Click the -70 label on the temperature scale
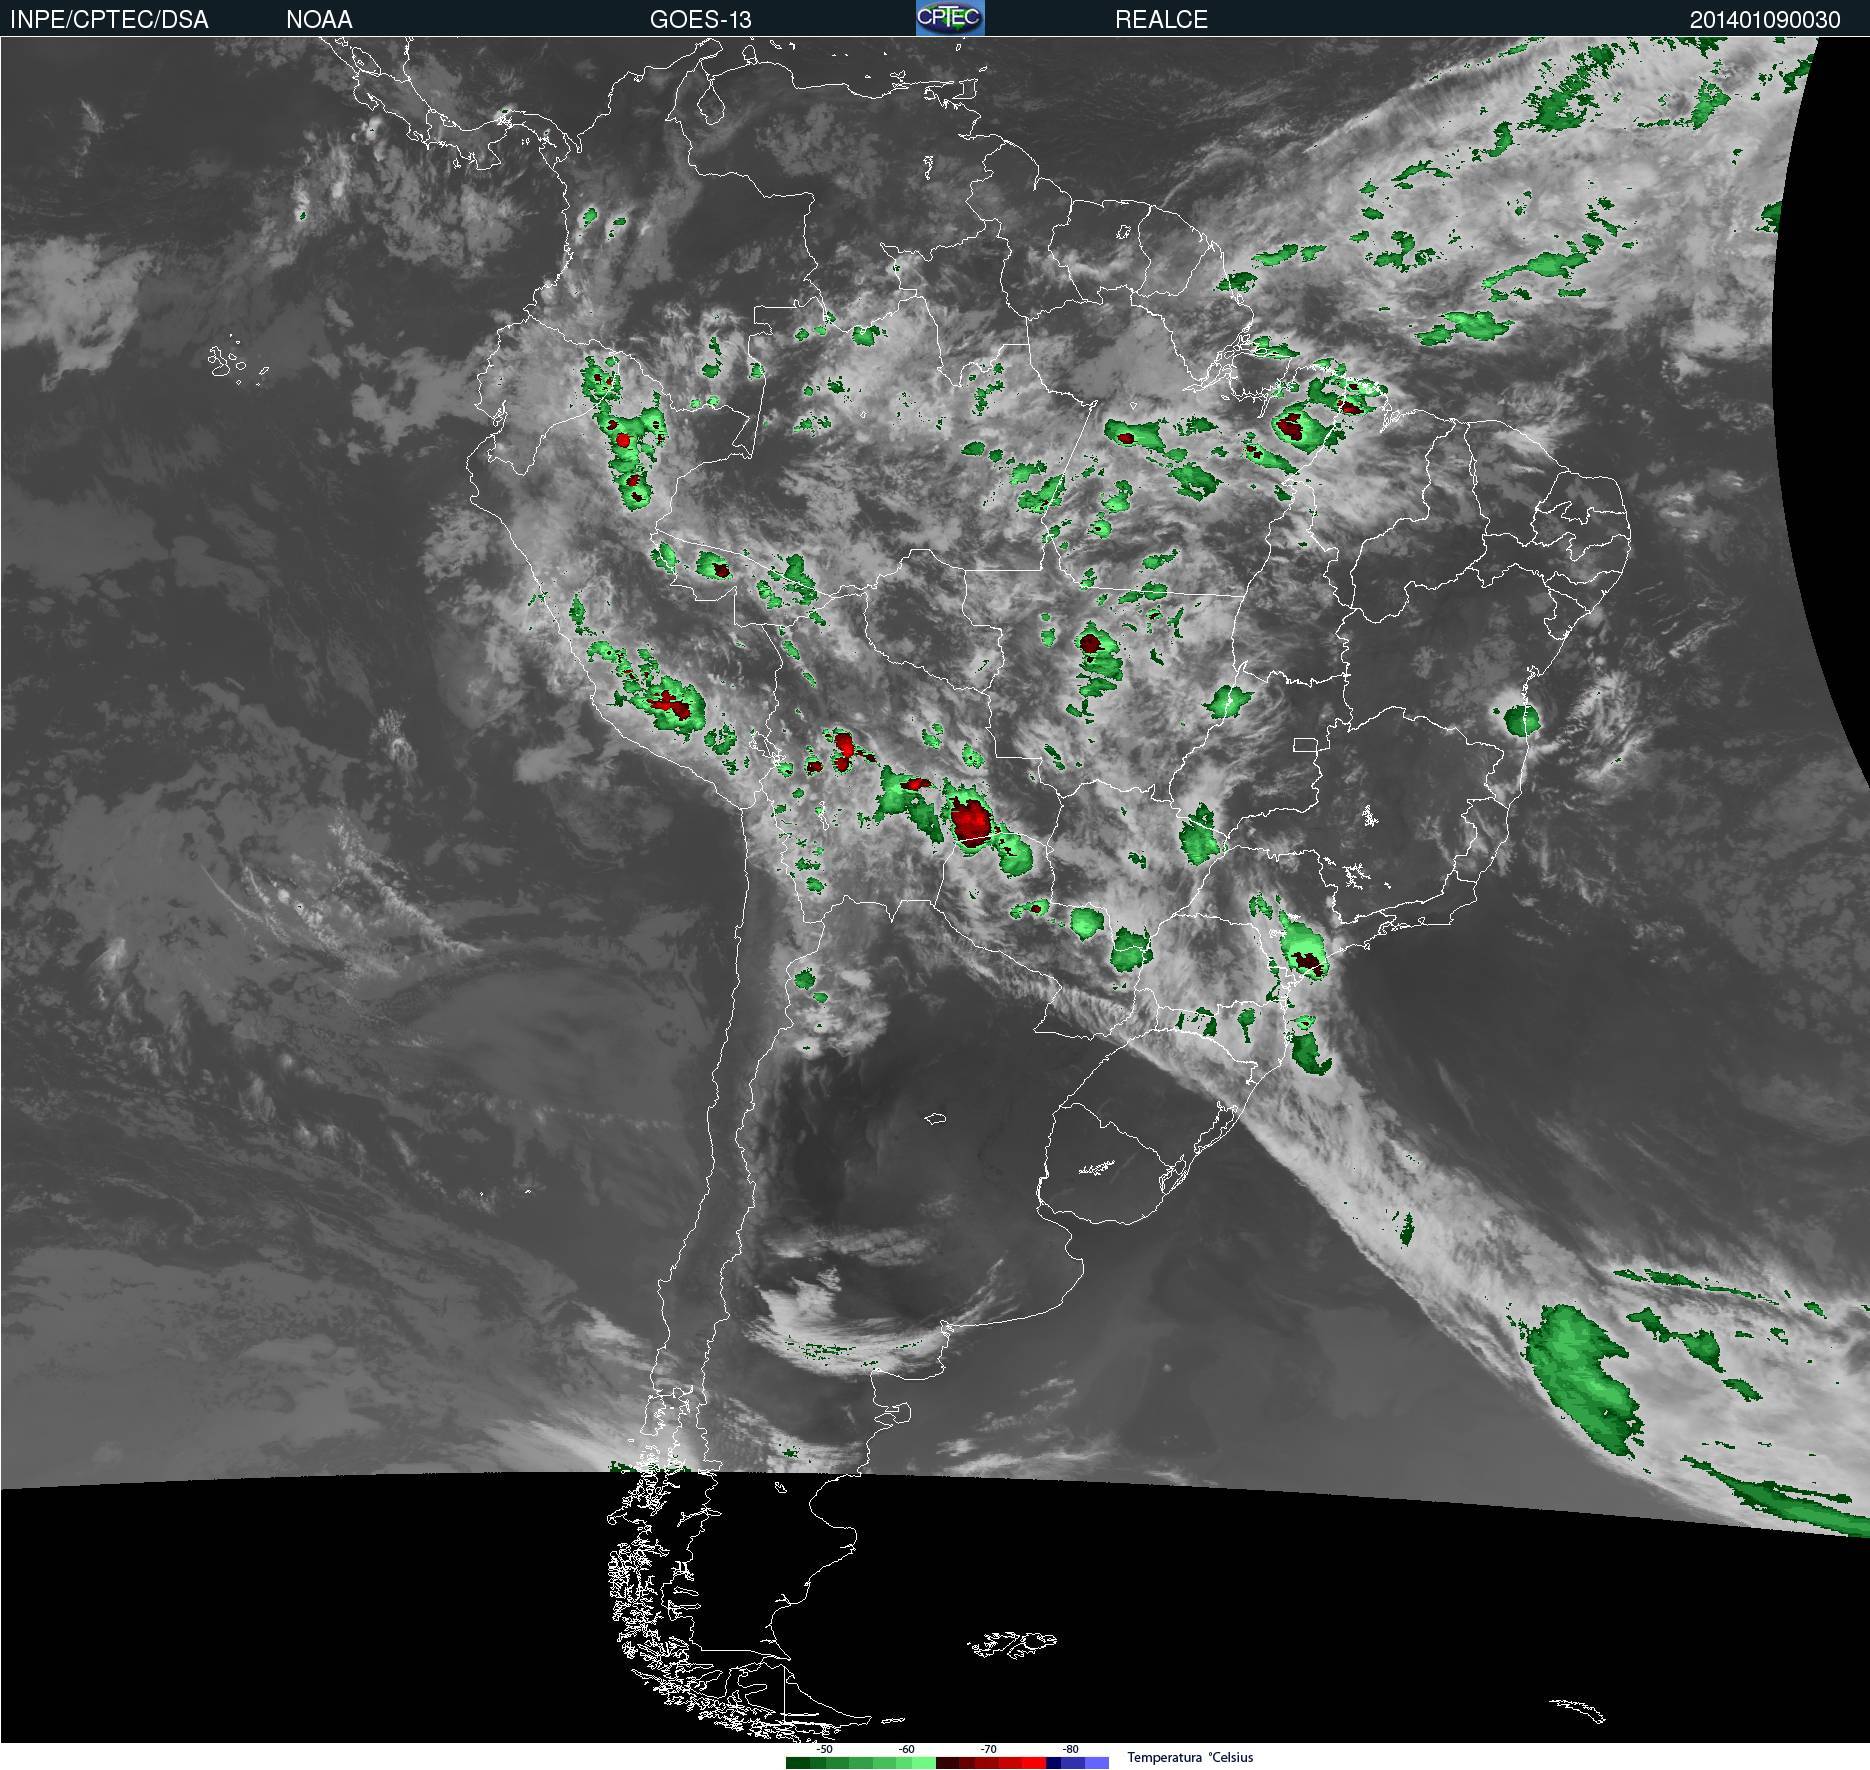This screenshot has height=1770, width=1870. click(988, 1749)
